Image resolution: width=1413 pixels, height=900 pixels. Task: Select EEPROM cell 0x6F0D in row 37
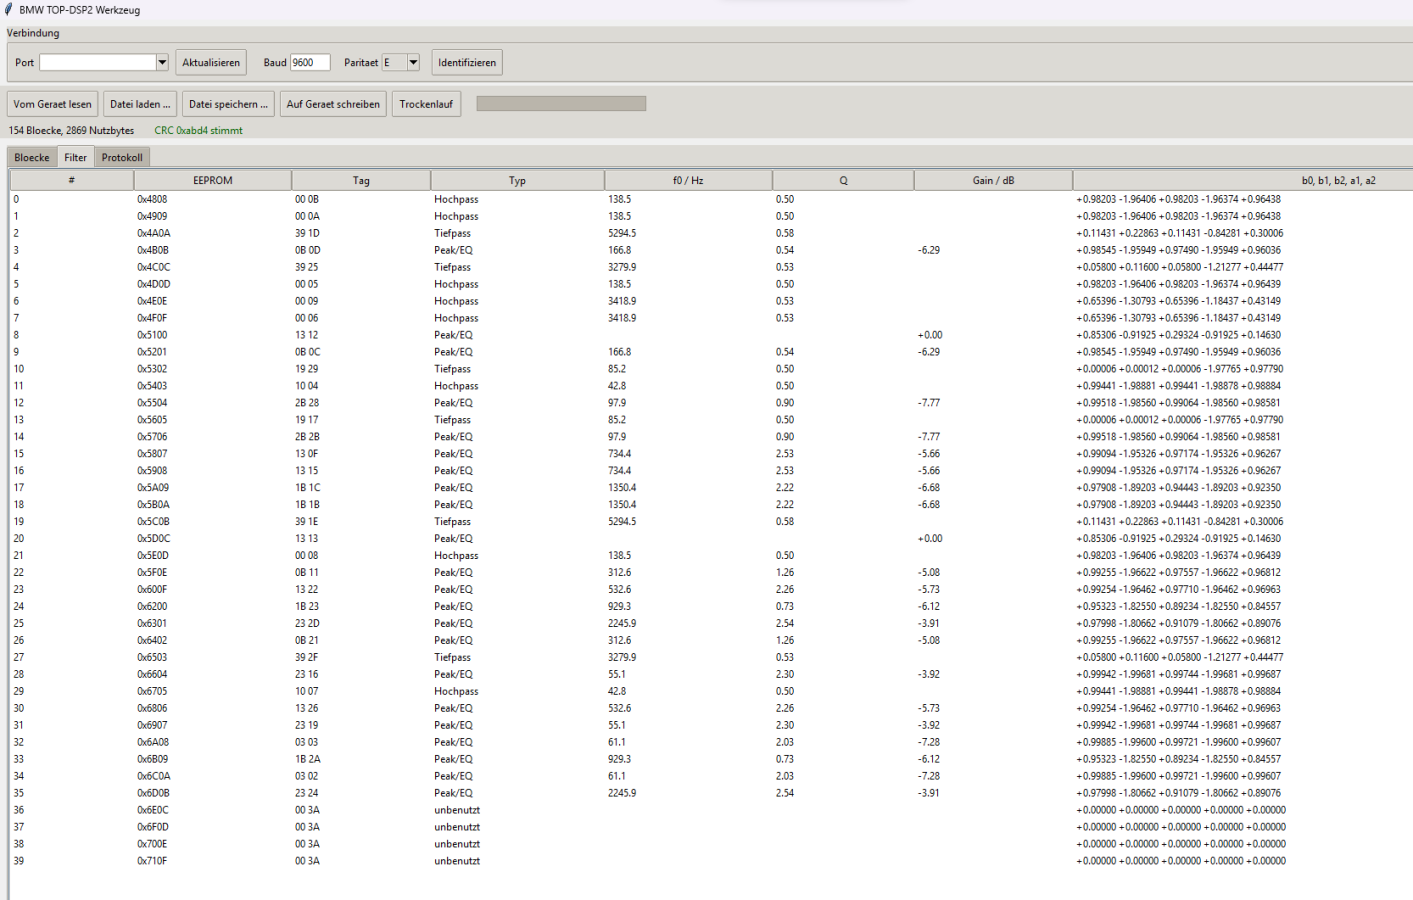pyautogui.click(x=153, y=828)
